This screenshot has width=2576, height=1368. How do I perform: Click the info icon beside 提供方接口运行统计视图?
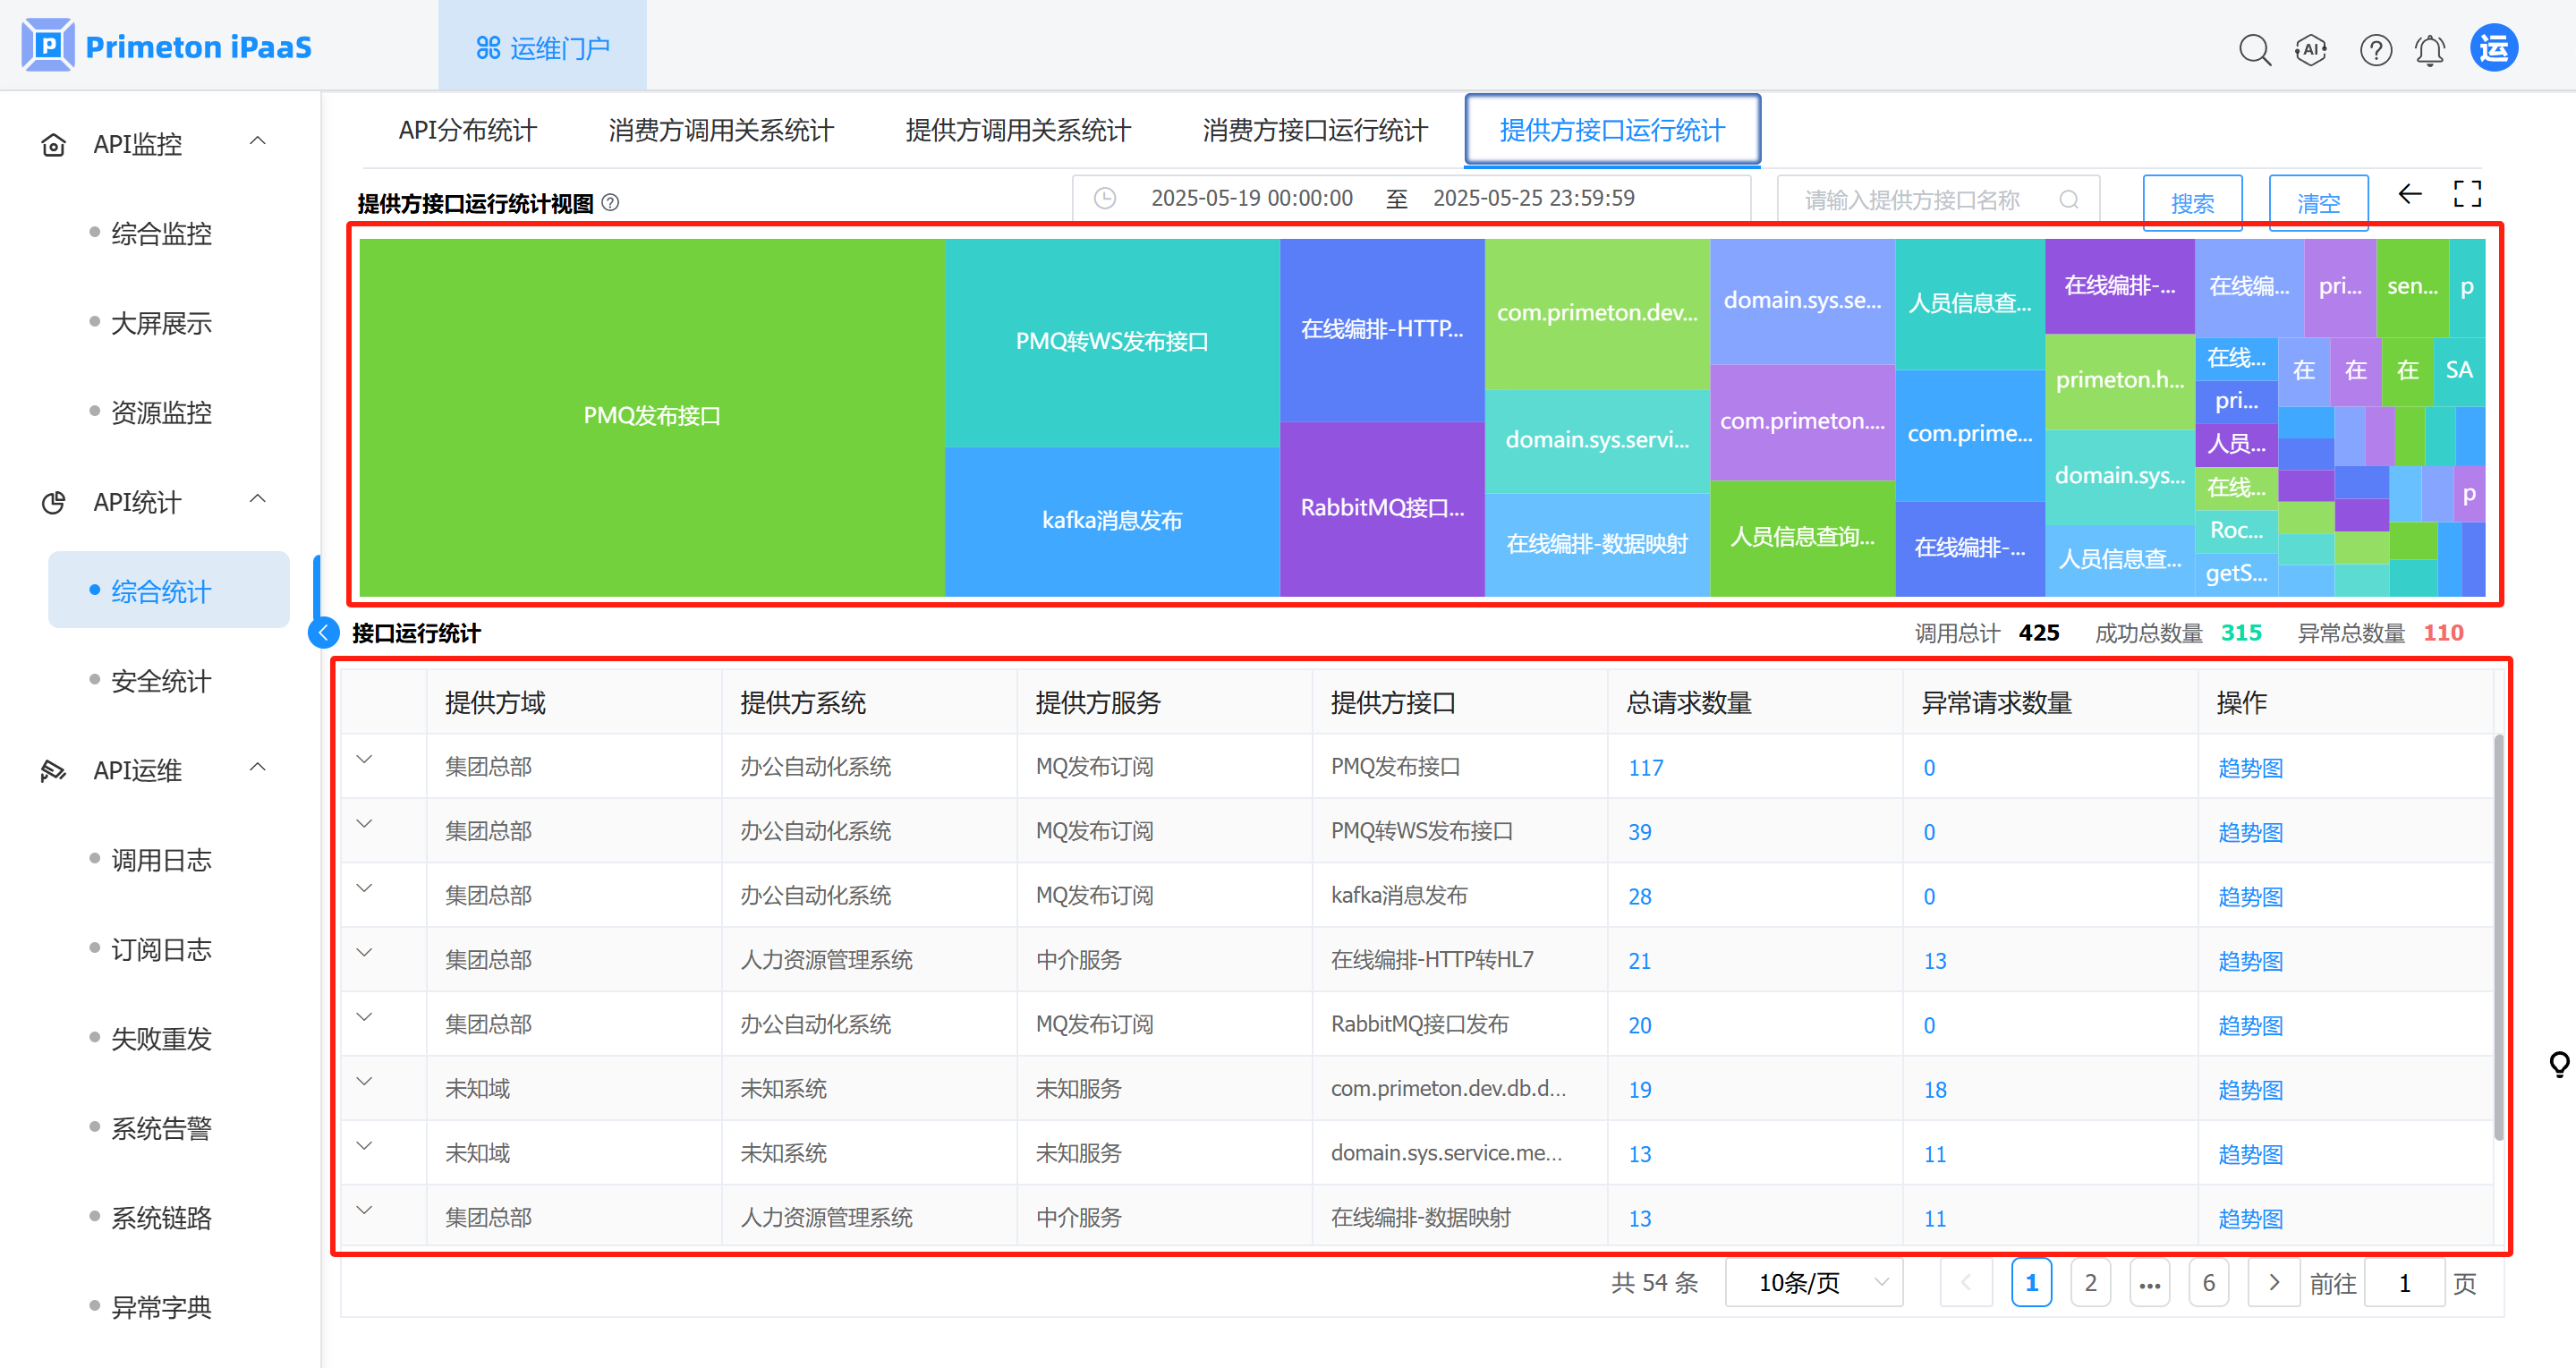pyautogui.click(x=610, y=203)
